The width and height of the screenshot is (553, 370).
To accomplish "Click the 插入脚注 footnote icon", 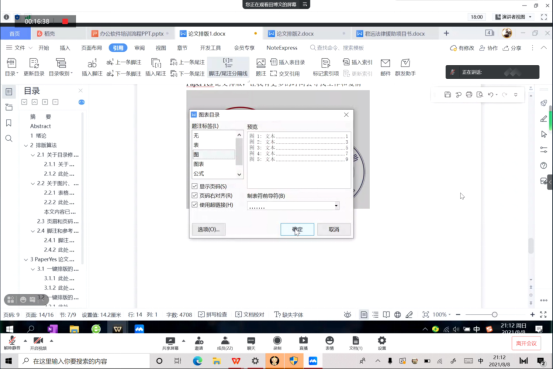I will click(x=92, y=63).
